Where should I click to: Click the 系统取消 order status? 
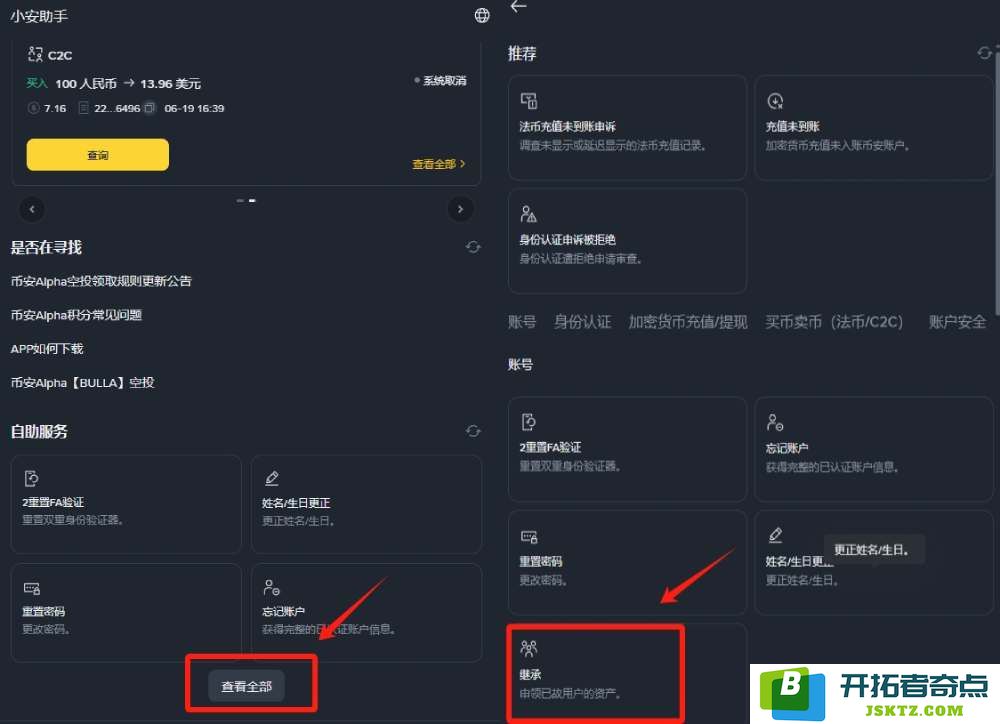point(441,80)
